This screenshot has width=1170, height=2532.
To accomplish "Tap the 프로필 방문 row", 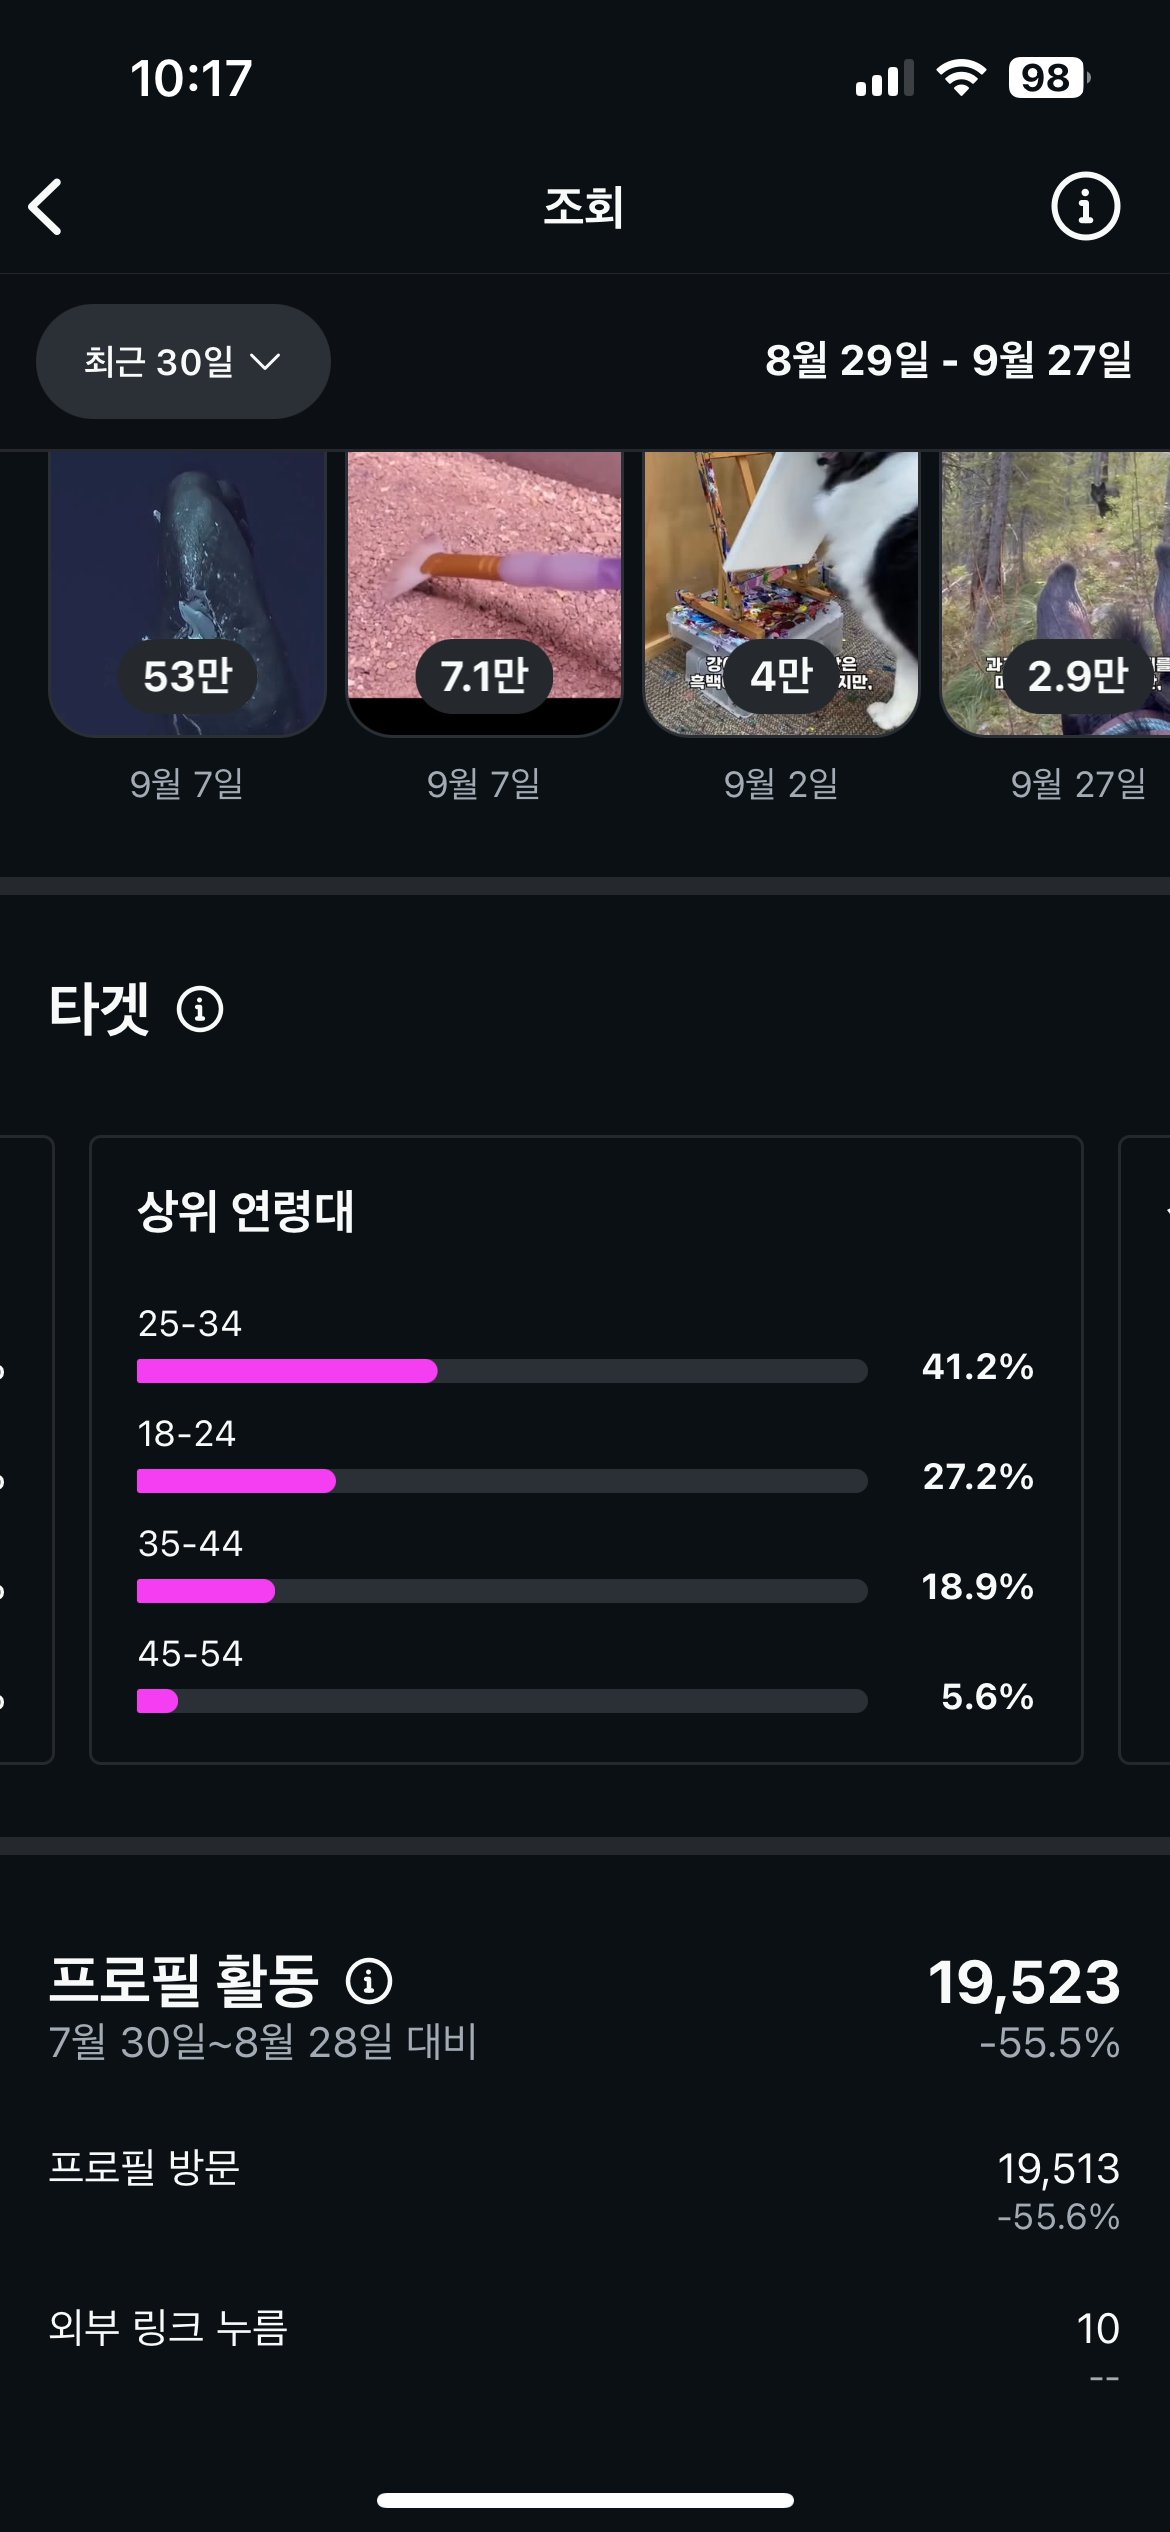I will pos(584,2188).
